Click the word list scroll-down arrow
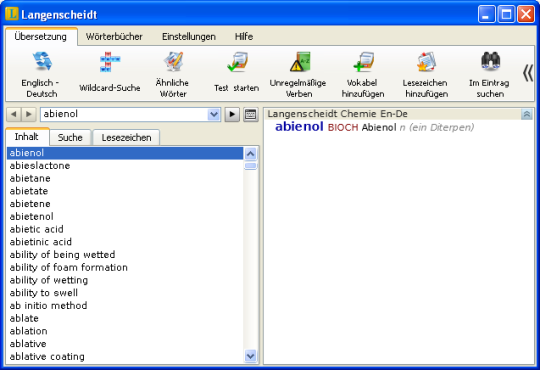This screenshot has height=370, width=540. (250, 356)
